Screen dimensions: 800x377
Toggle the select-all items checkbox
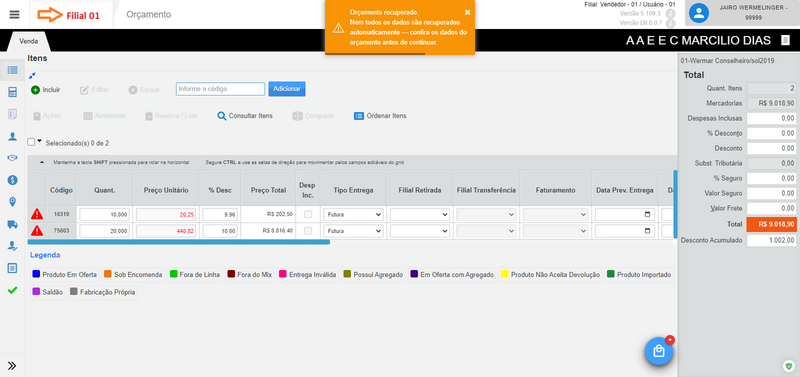click(x=31, y=142)
